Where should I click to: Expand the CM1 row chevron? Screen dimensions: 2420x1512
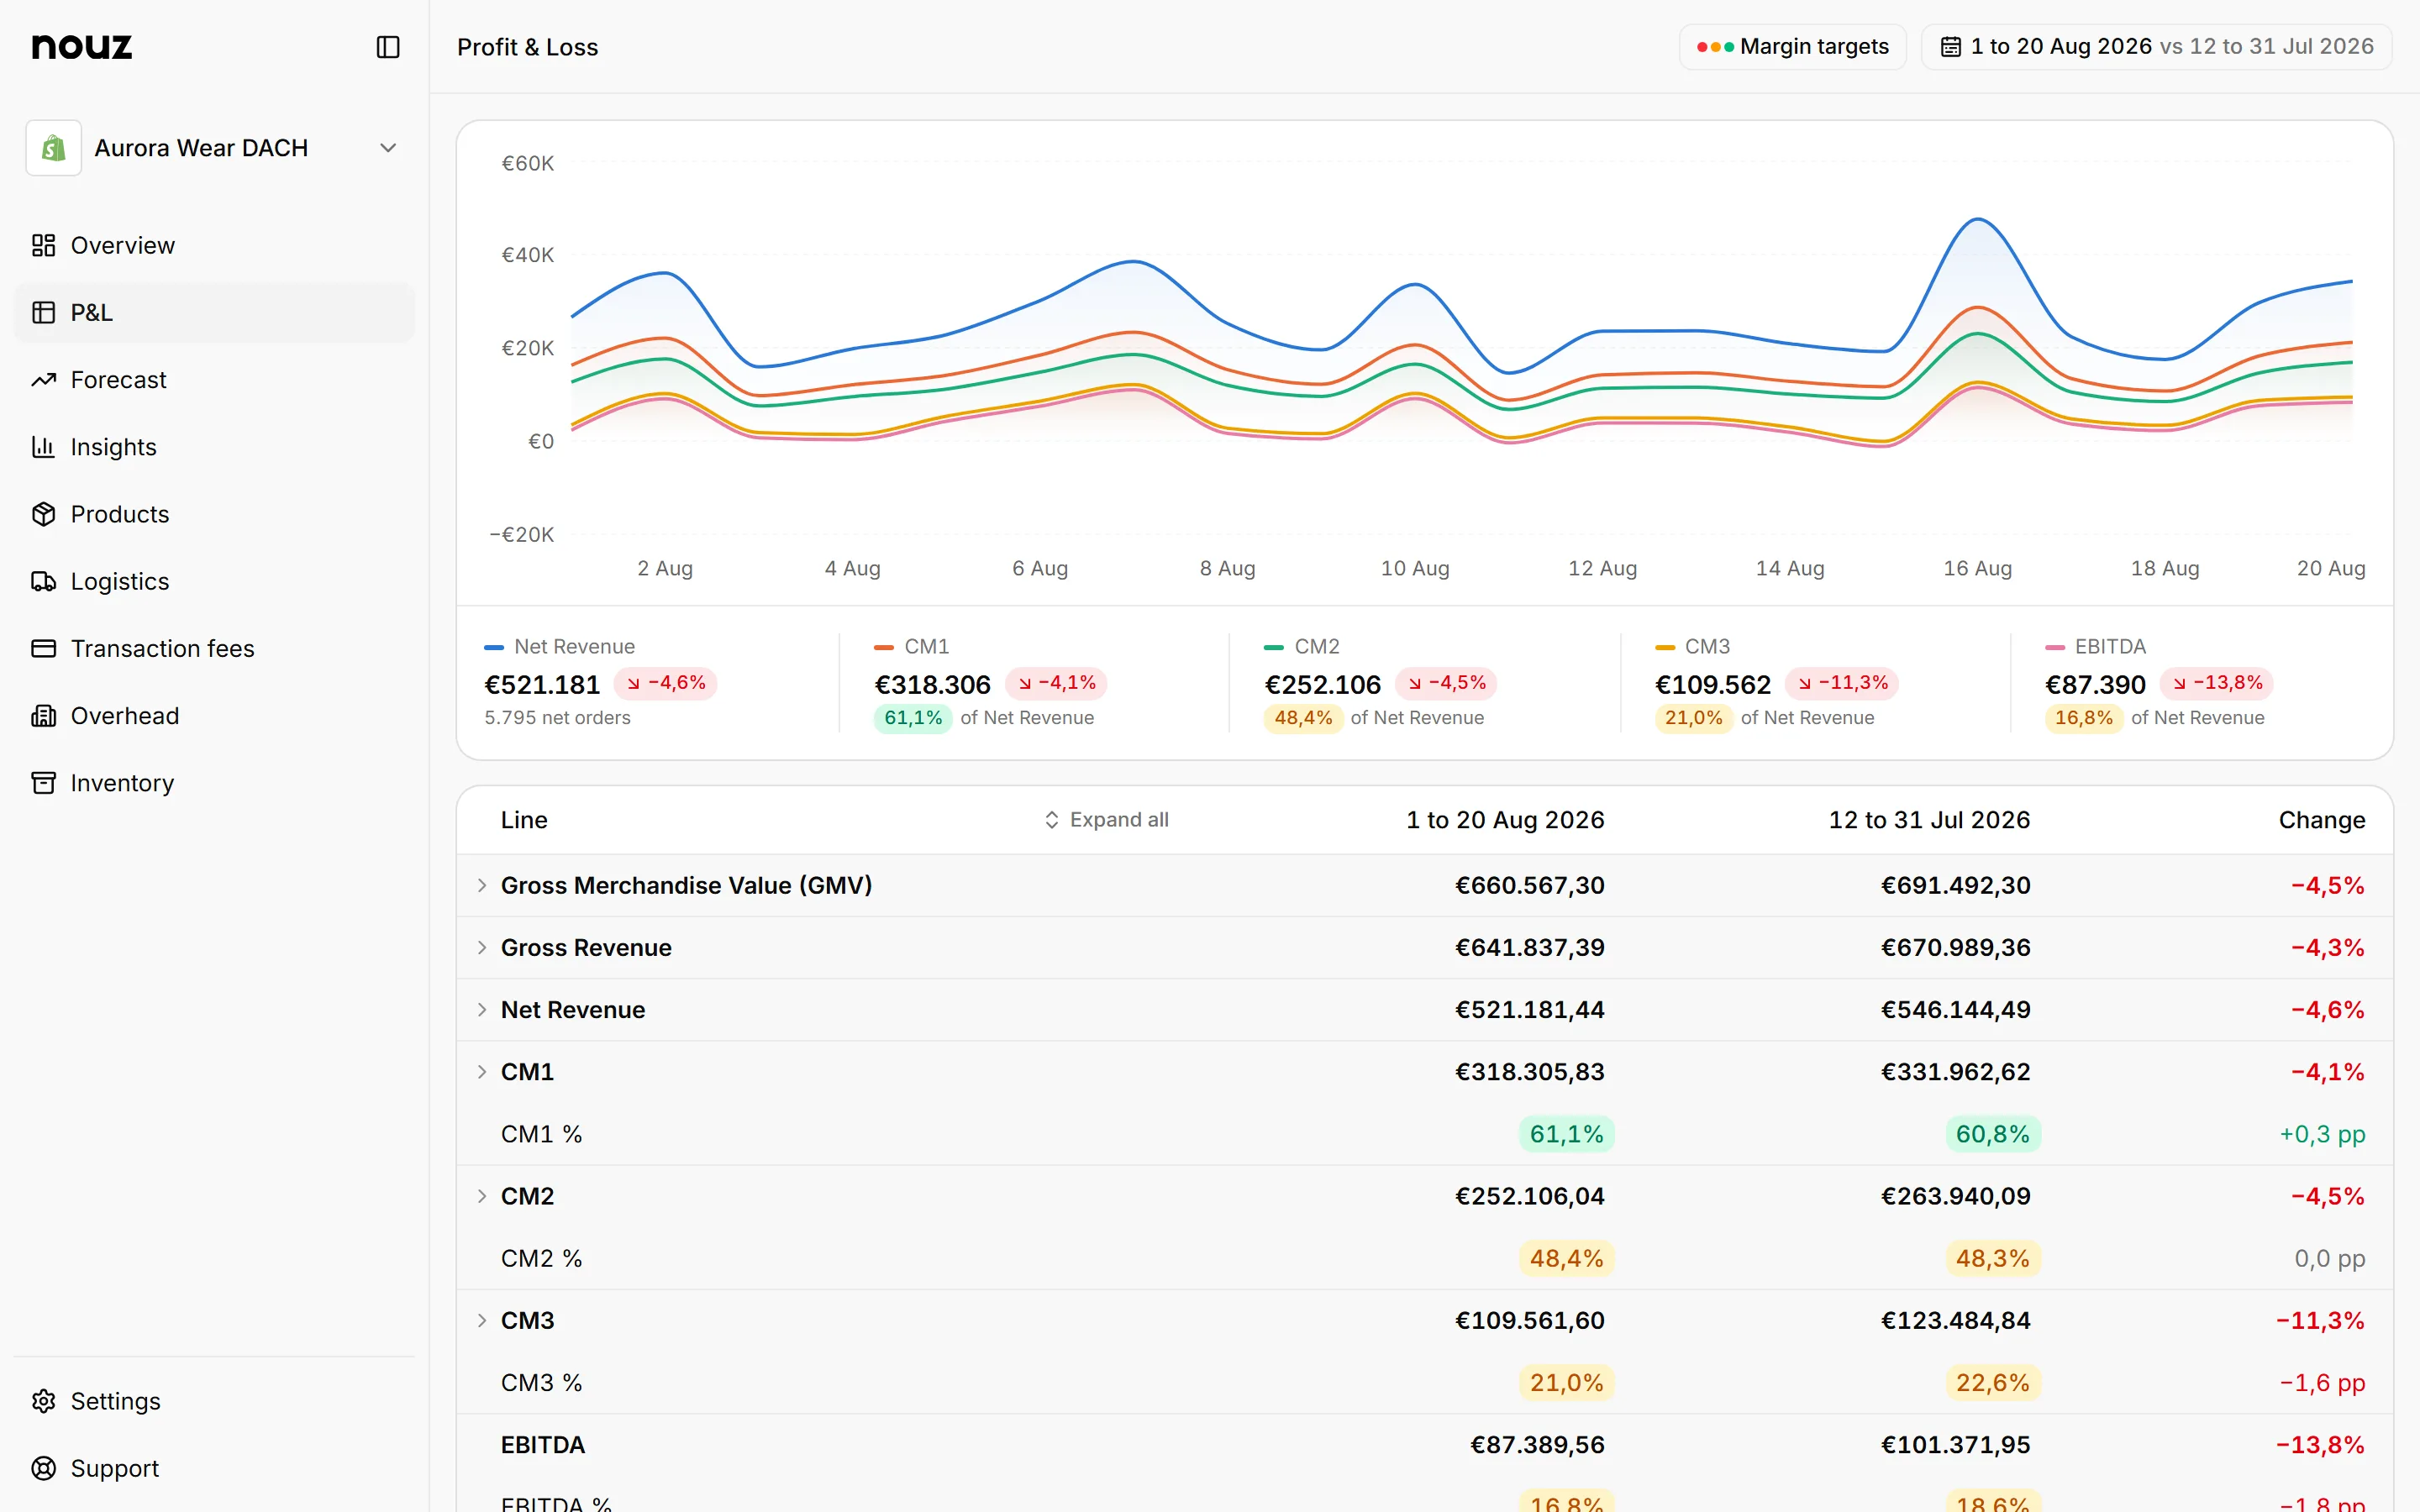[x=482, y=1072]
